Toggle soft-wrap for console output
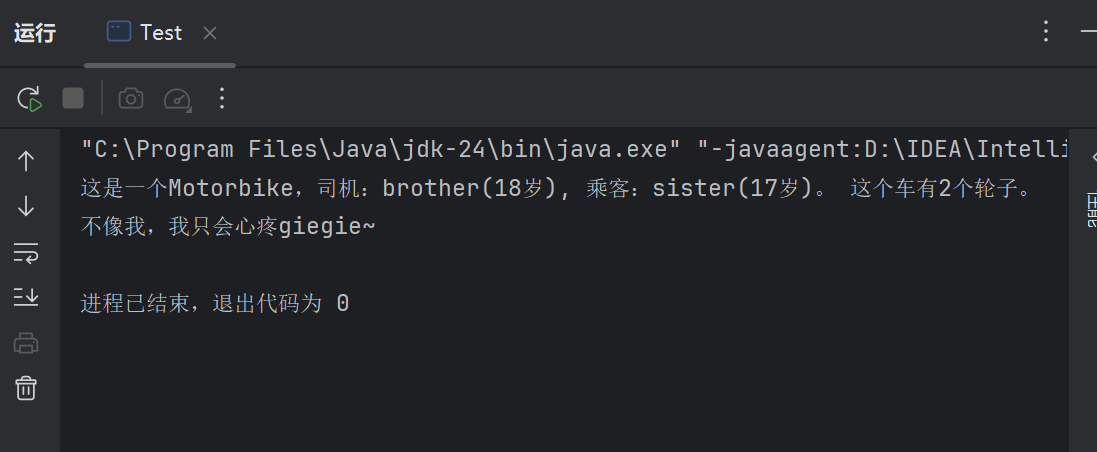The image size is (1097, 452). tap(27, 252)
